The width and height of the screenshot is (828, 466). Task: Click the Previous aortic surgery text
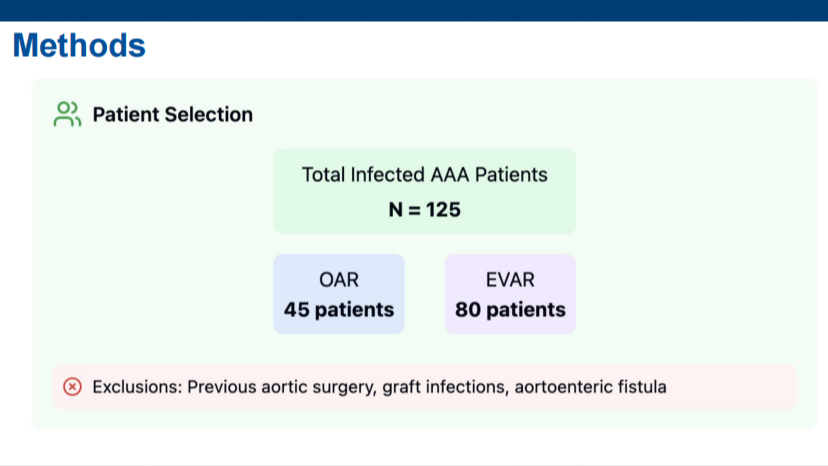(x=281, y=387)
